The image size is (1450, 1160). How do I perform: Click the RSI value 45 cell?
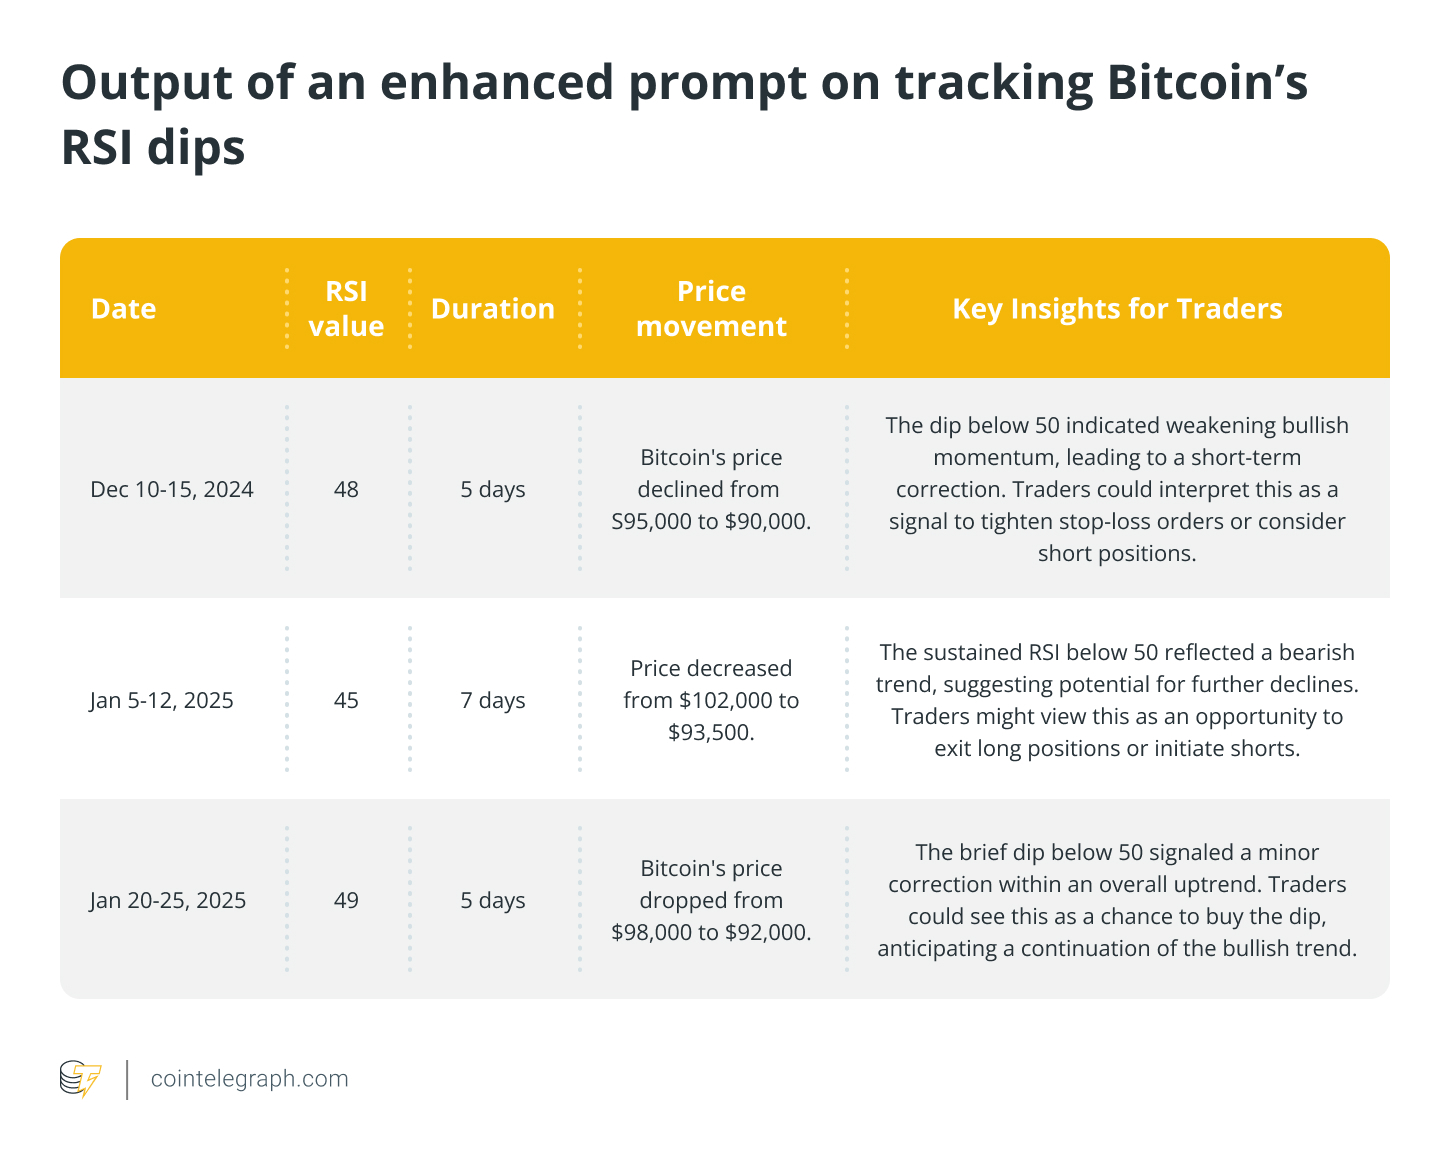tap(346, 700)
